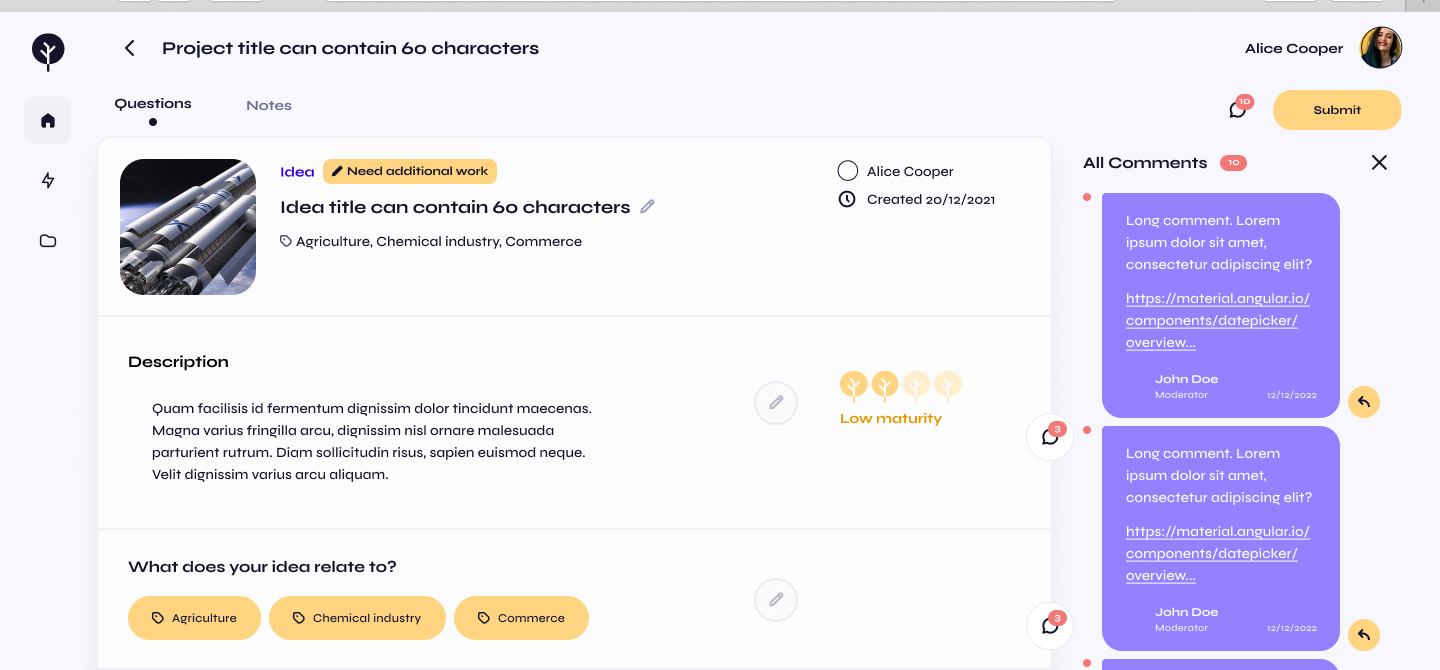Open the folder icon in sidebar
1440x670 pixels.
(x=48, y=241)
